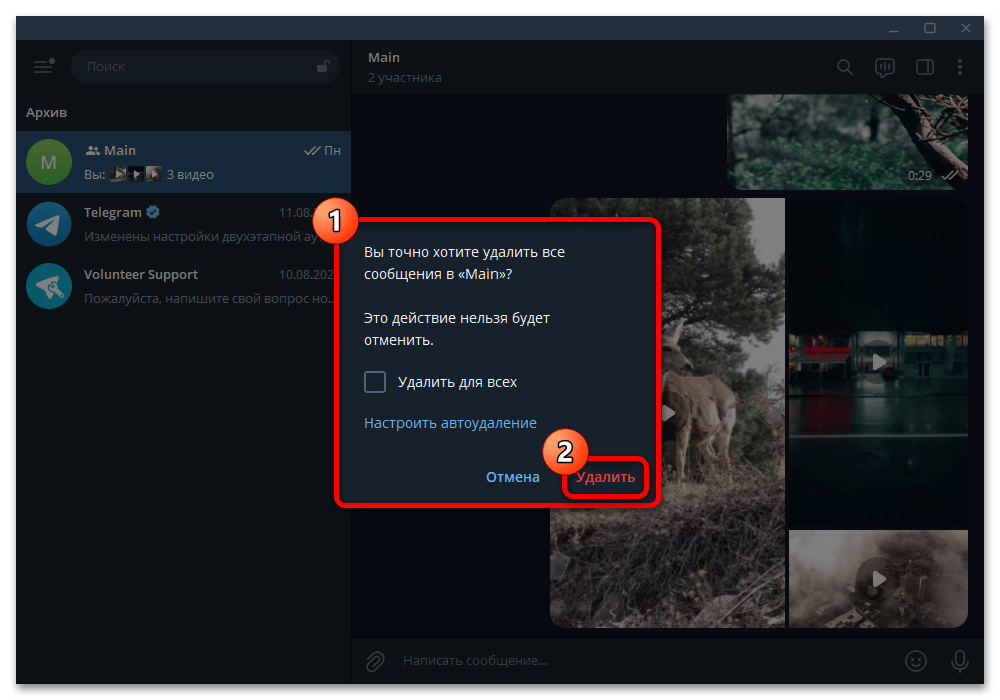Click the Архив header label
This screenshot has width=1000, height=700.
tap(46, 112)
